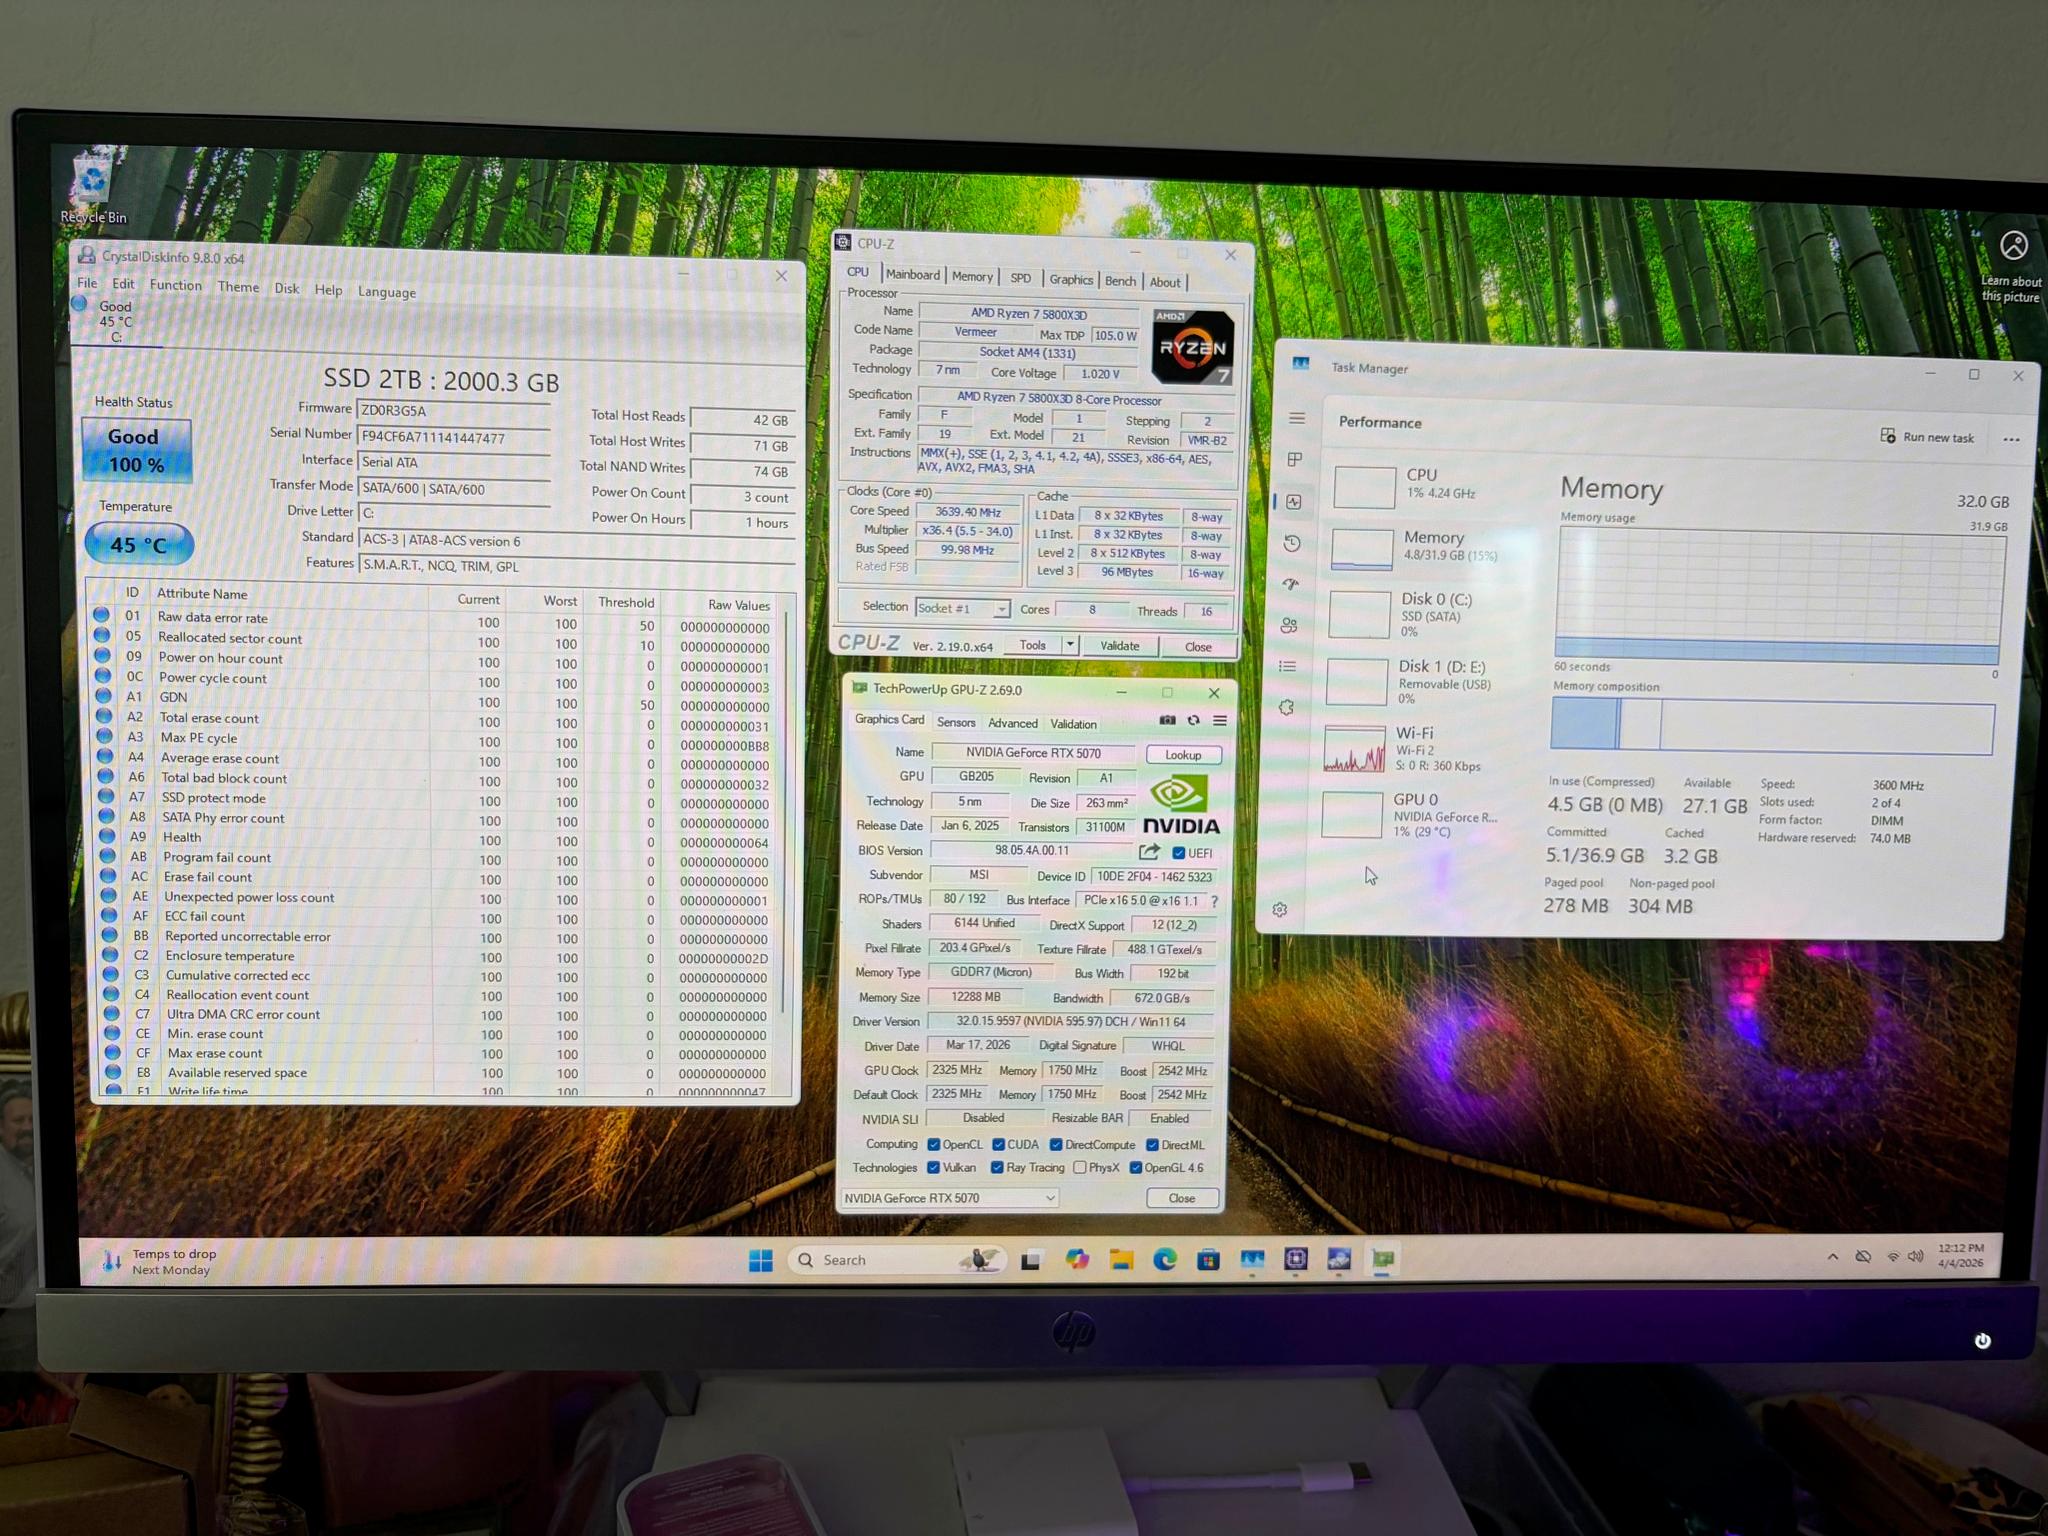The width and height of the screenshot is (2048, 1536).
Task: Toggle the PhysX checkbox in GPU-Z
Action: [x=1080, y=1168]
